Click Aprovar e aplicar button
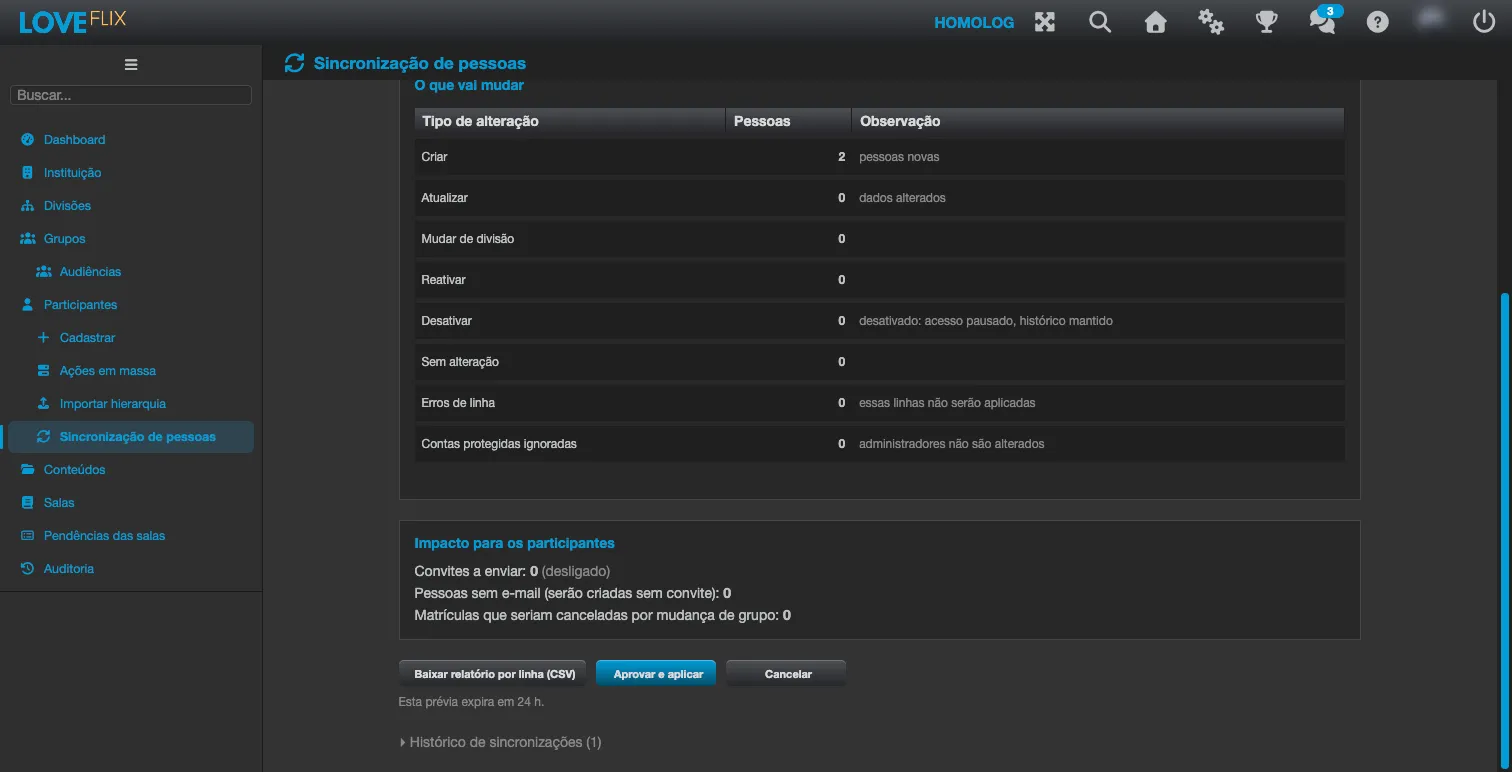This screenshot has height=772, width=1512. click(658, 674)
